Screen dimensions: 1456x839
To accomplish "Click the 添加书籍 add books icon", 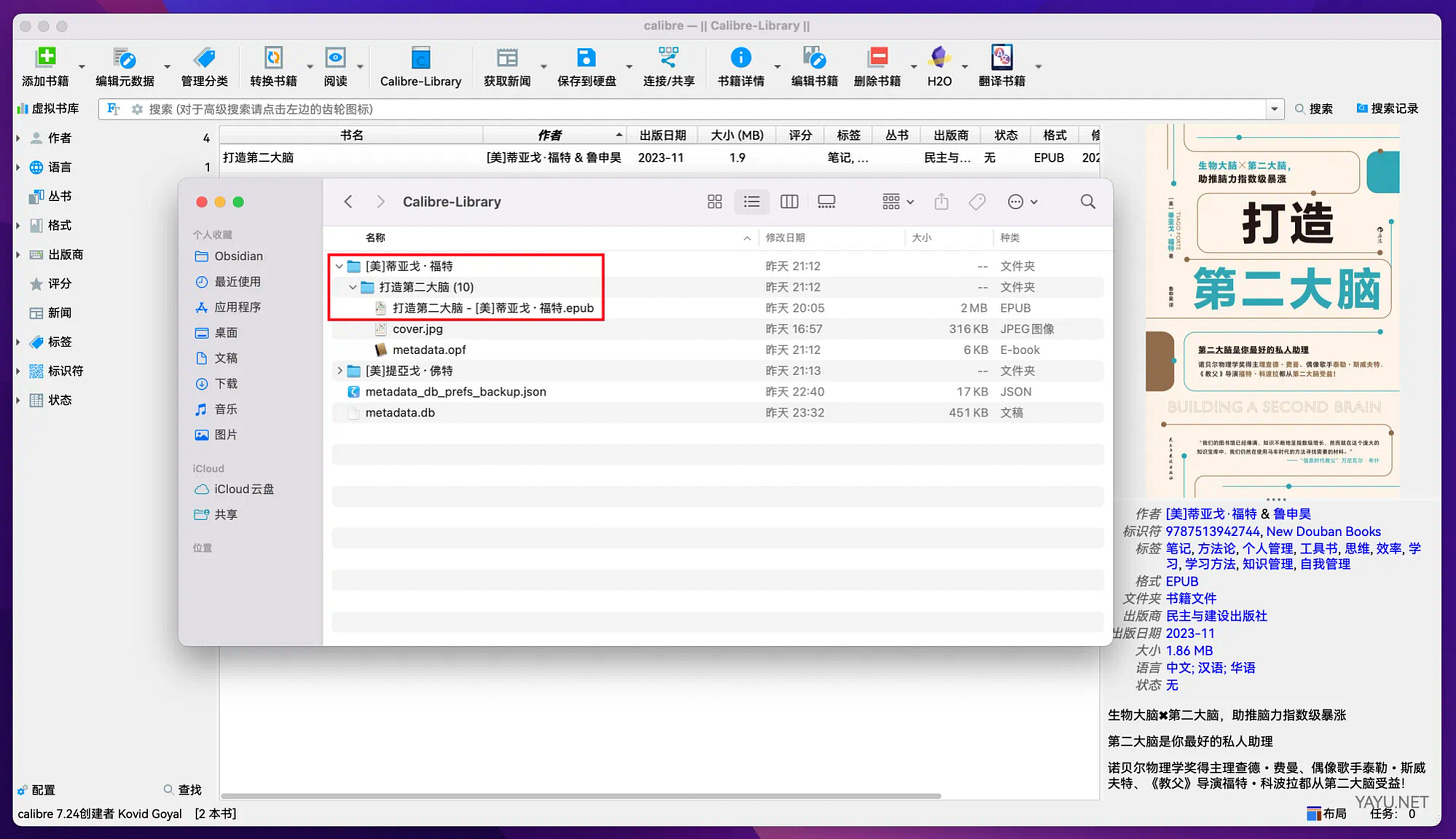I will click(45, 57).
